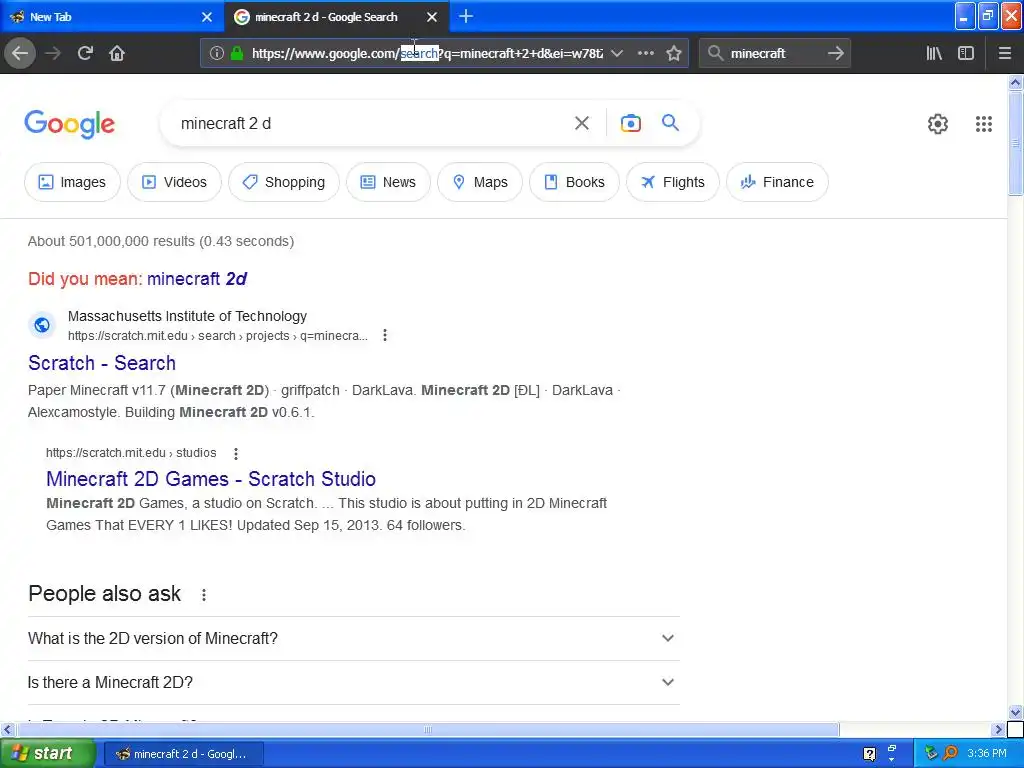This screenshot has height=768, width=1024.
Task: Filter results by Flights
Action: [673, 182]
